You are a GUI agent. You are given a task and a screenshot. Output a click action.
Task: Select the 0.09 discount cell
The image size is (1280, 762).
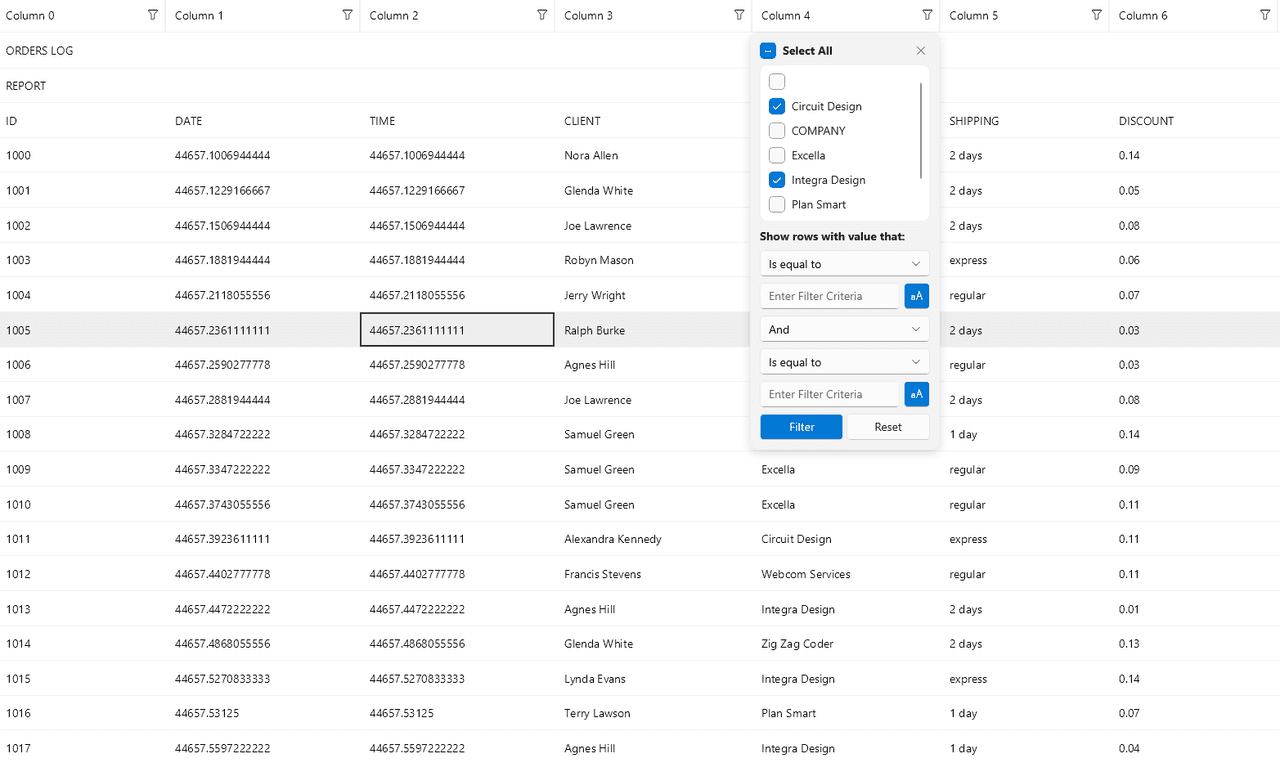(1195, 469)
